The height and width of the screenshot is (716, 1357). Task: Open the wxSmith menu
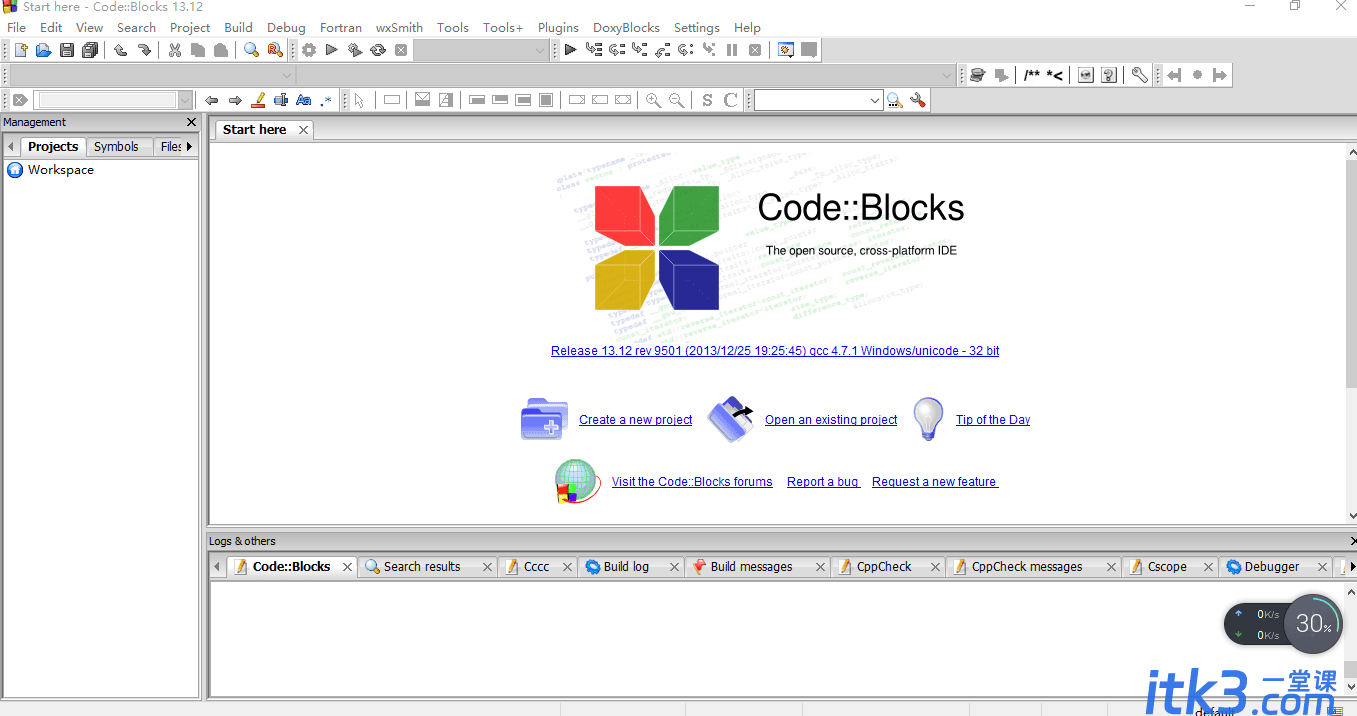coord(399,27)
